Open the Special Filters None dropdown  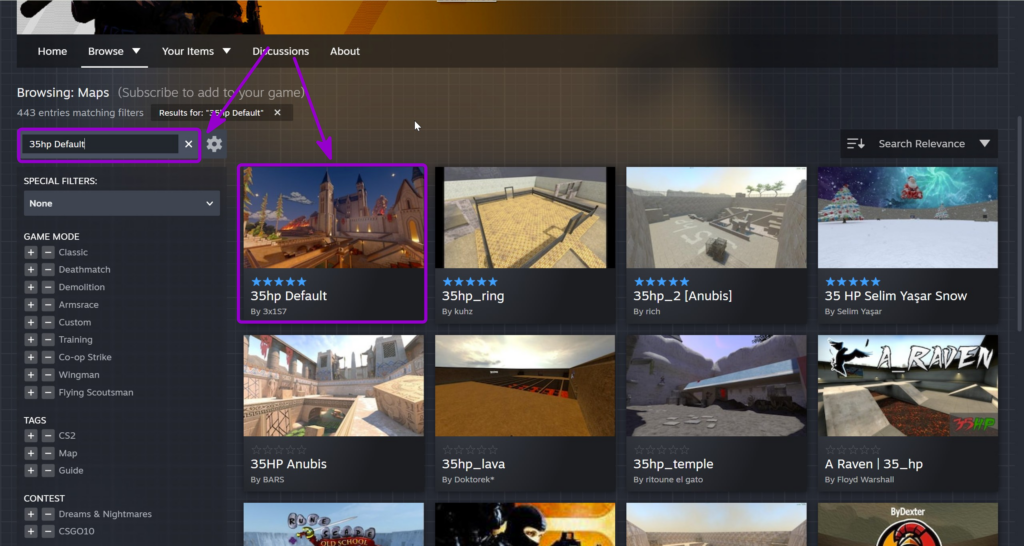click(x=121, y=203)
